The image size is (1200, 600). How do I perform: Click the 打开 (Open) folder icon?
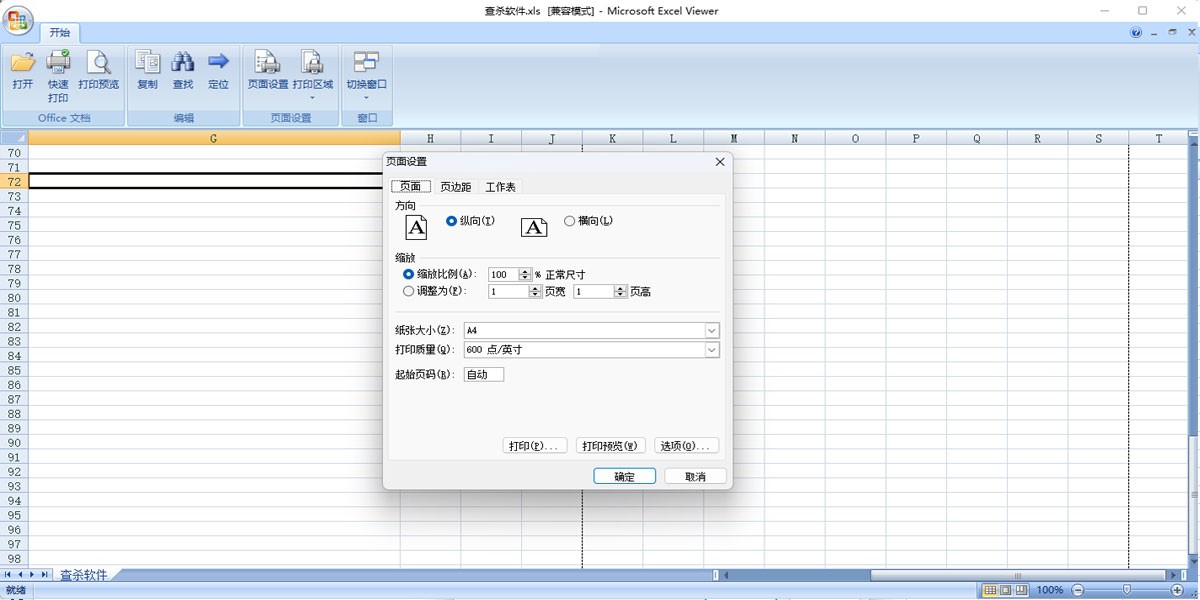(x=22, y=63)
